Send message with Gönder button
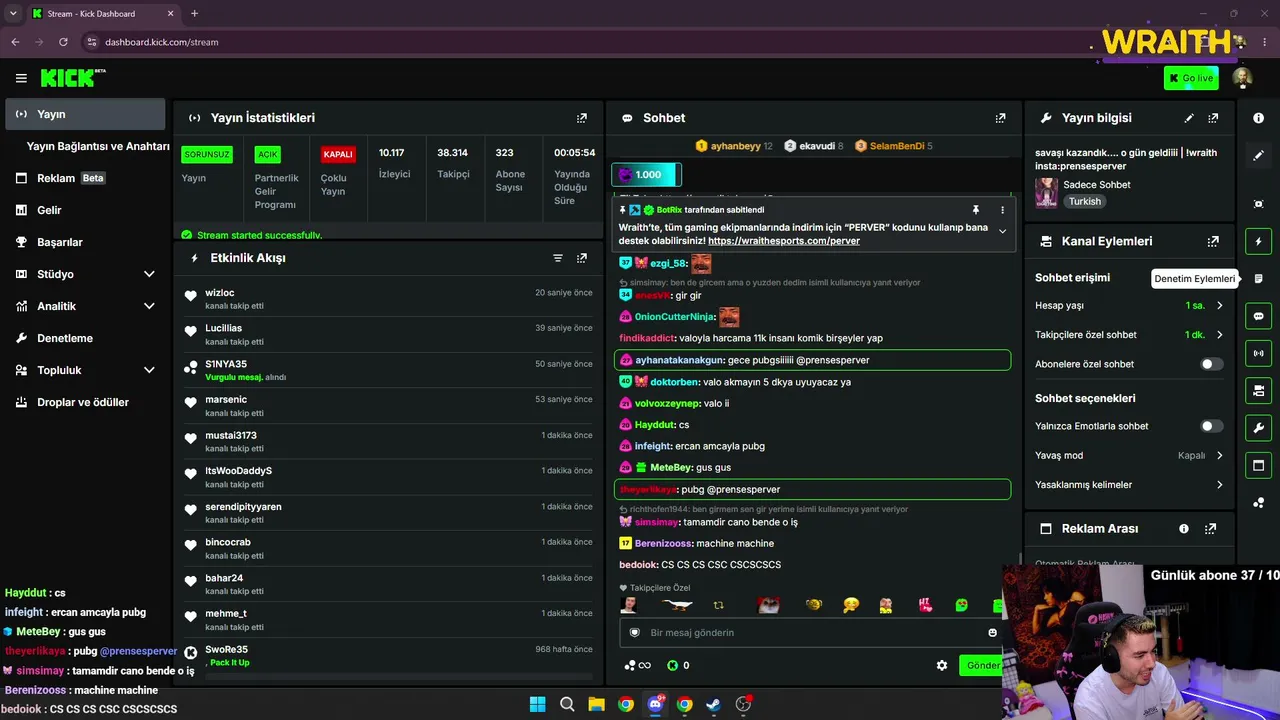The width and height of the screenshot is (1280, 720). pyautogui.click(x=982, y=665)
